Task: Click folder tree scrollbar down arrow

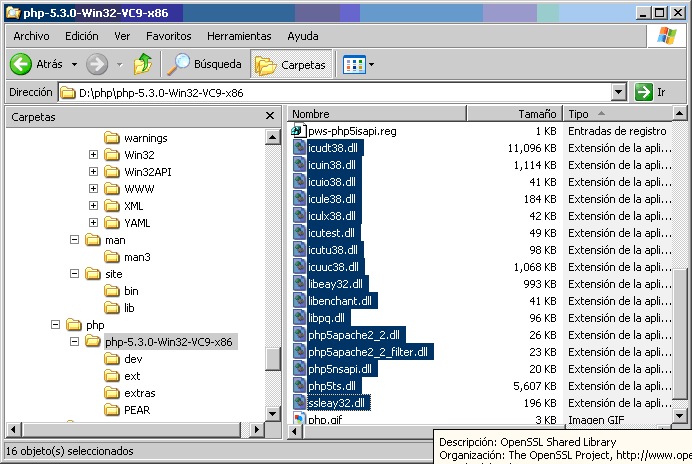Action: coord(273,413)
